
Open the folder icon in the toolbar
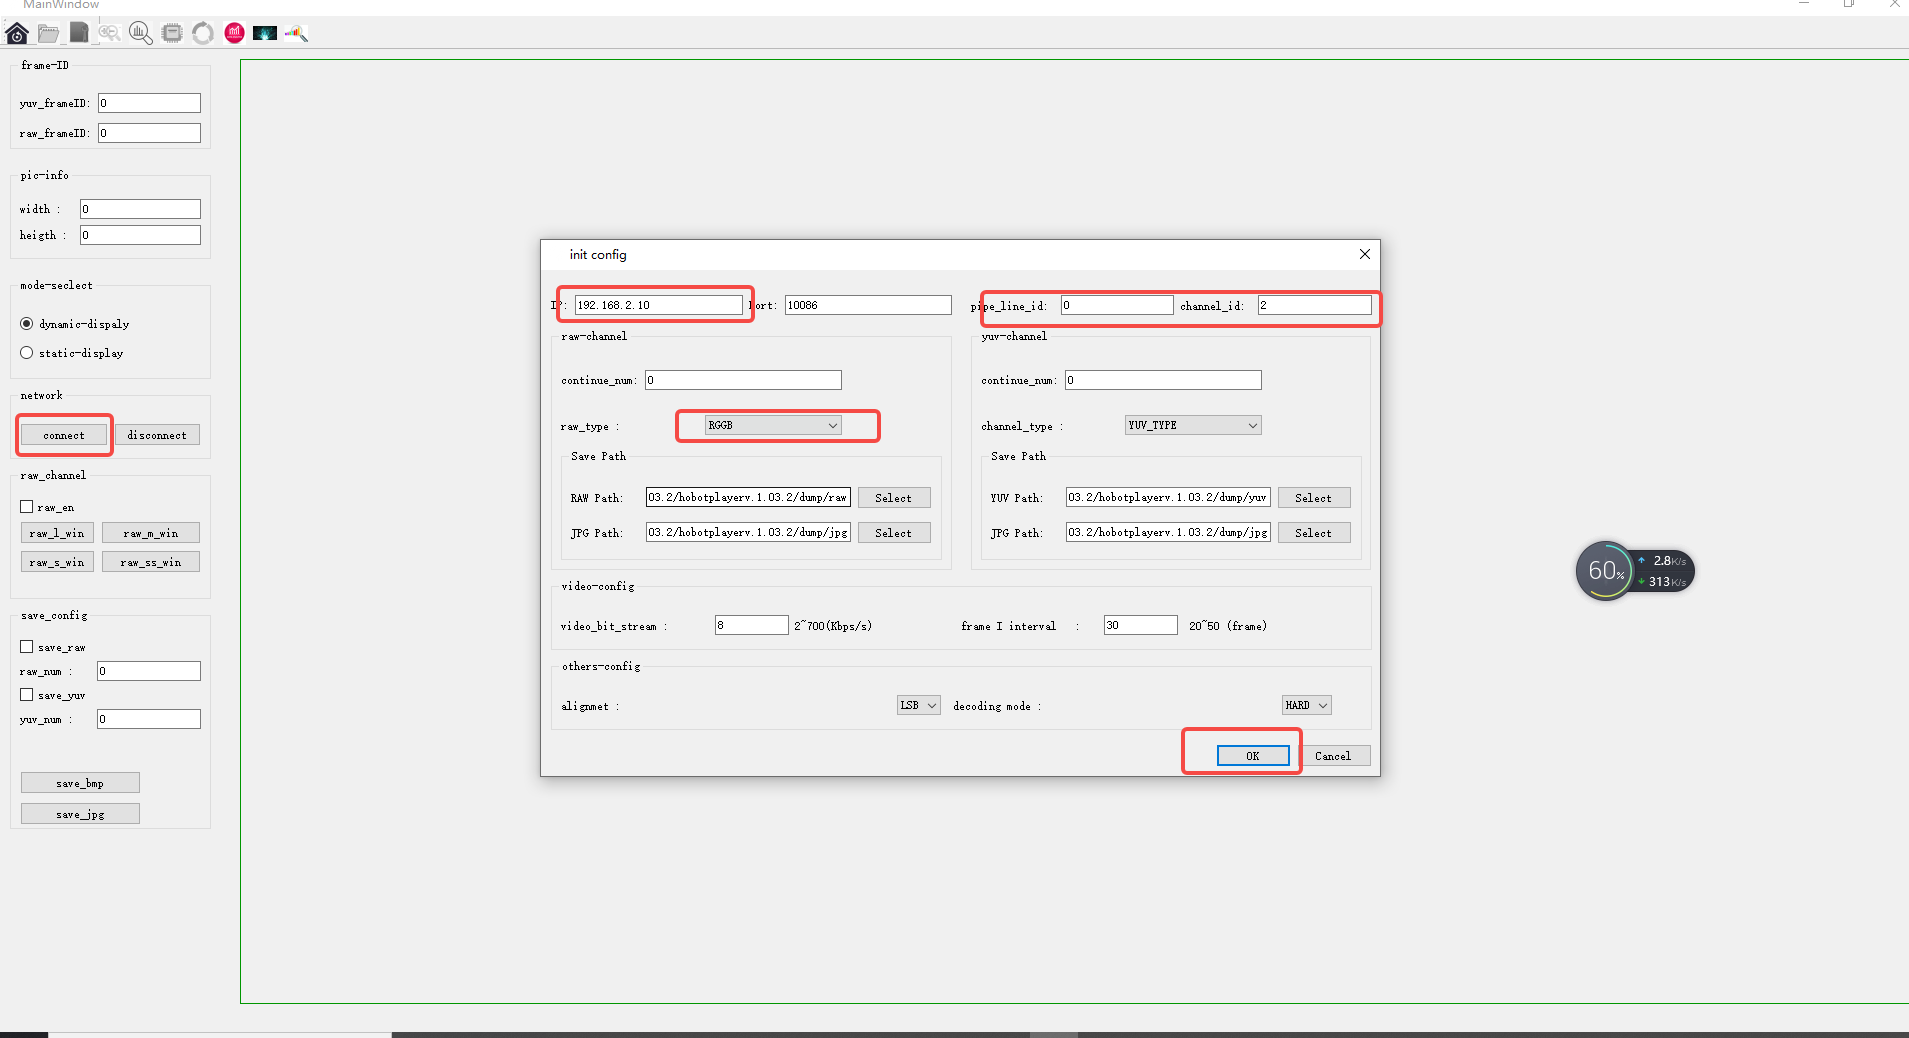48,33
